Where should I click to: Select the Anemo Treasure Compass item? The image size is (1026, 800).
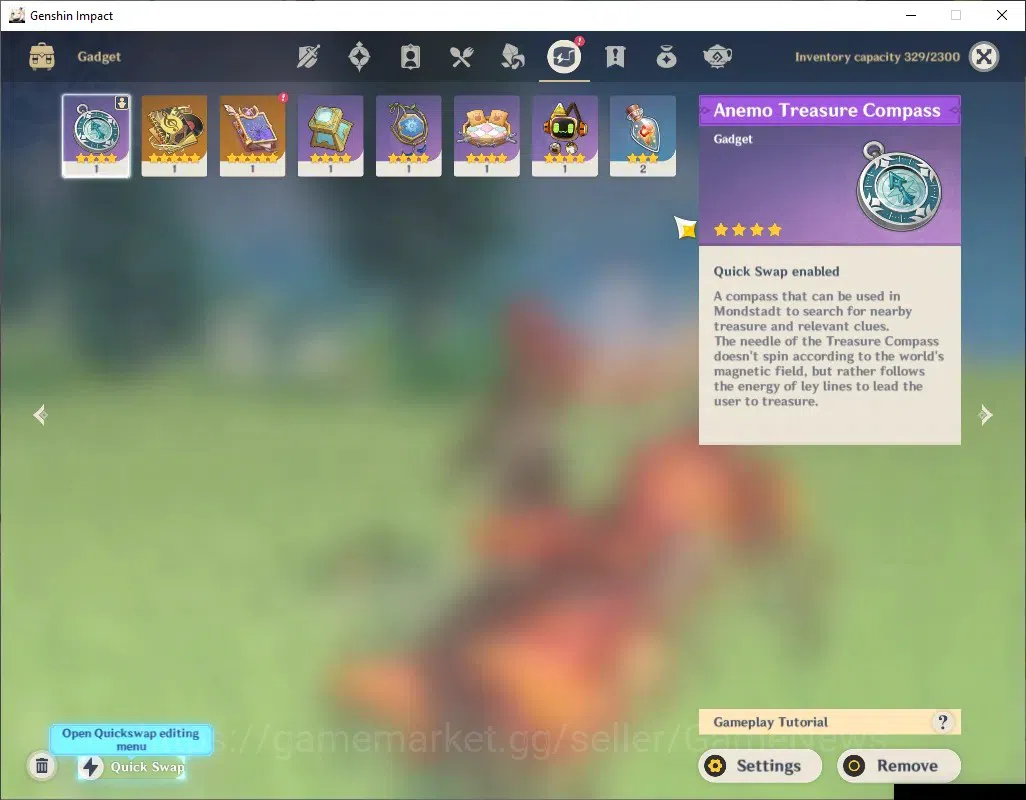tap(96, 136)
